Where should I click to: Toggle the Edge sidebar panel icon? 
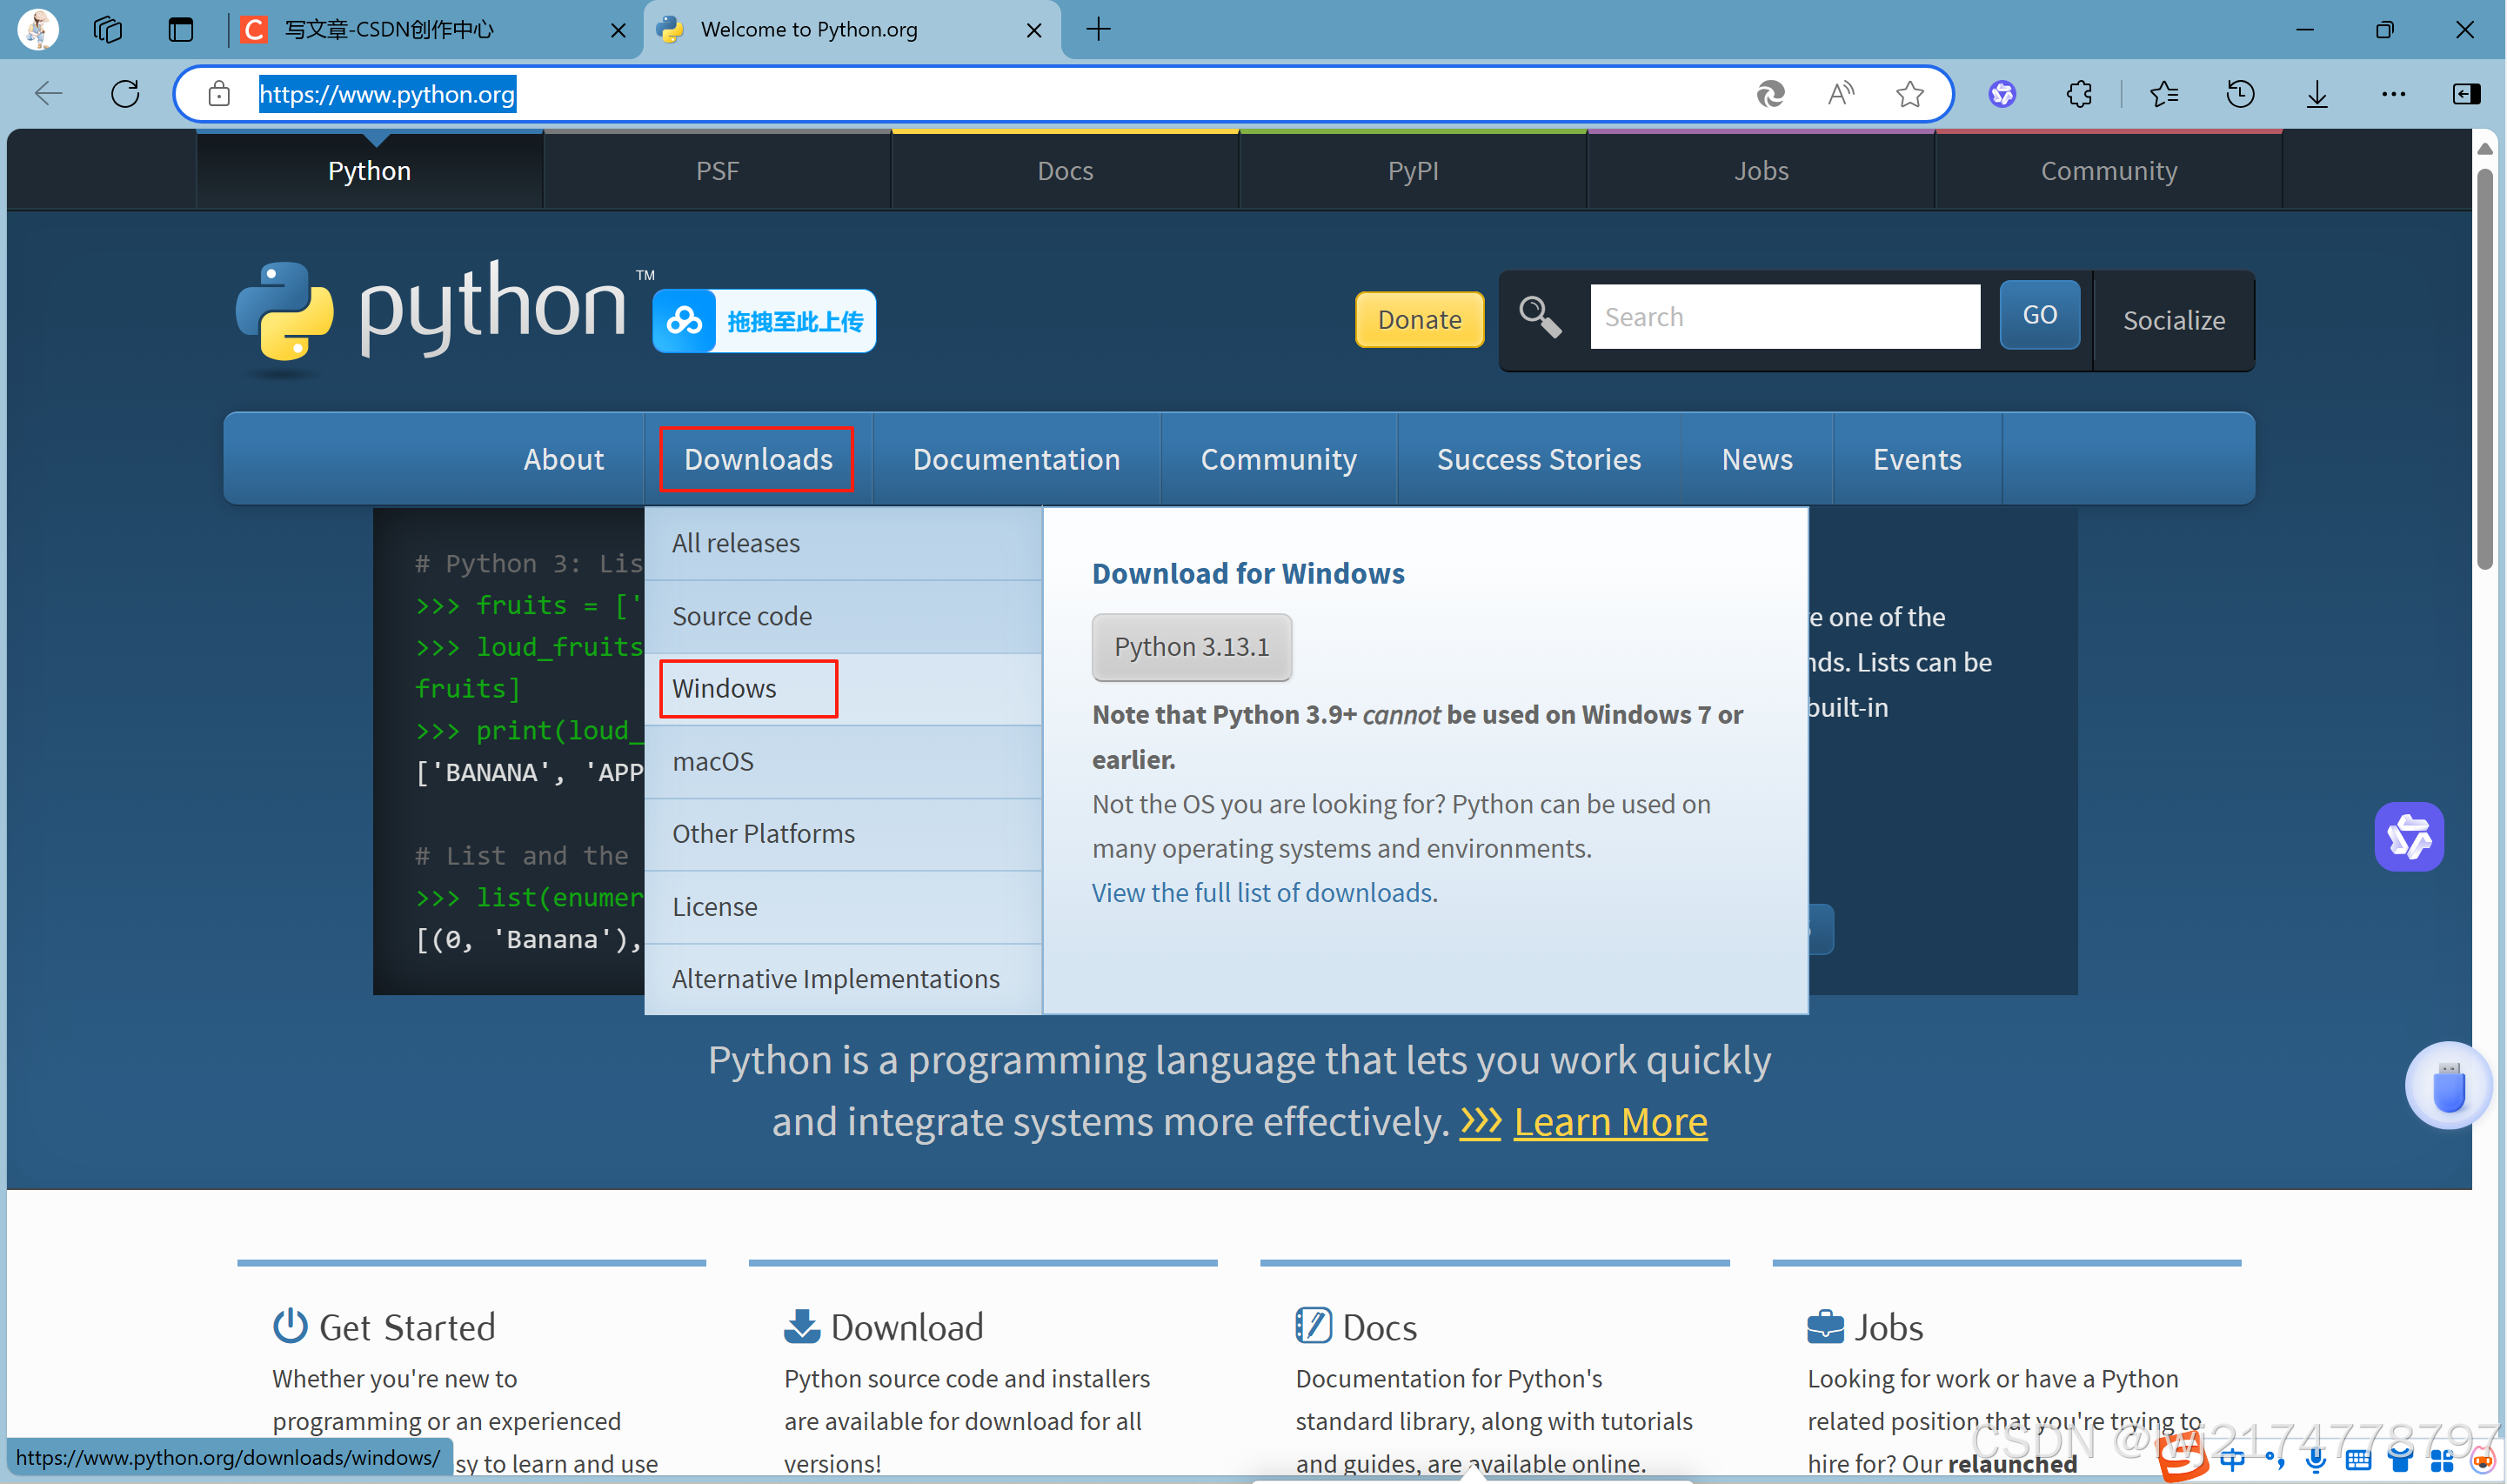2466,94
